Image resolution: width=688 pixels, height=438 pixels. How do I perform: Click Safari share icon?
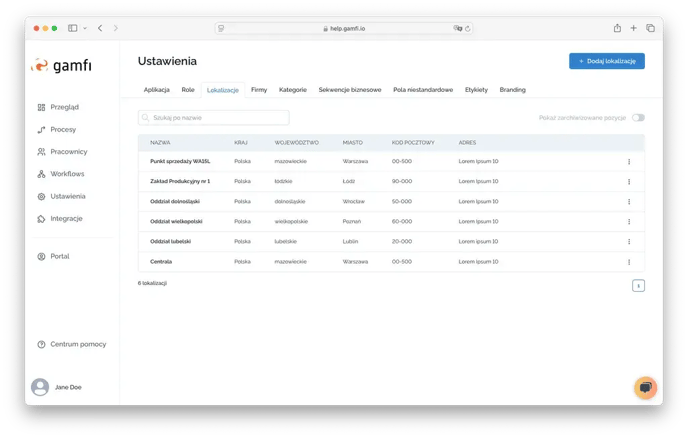click(x=617, y=28)
